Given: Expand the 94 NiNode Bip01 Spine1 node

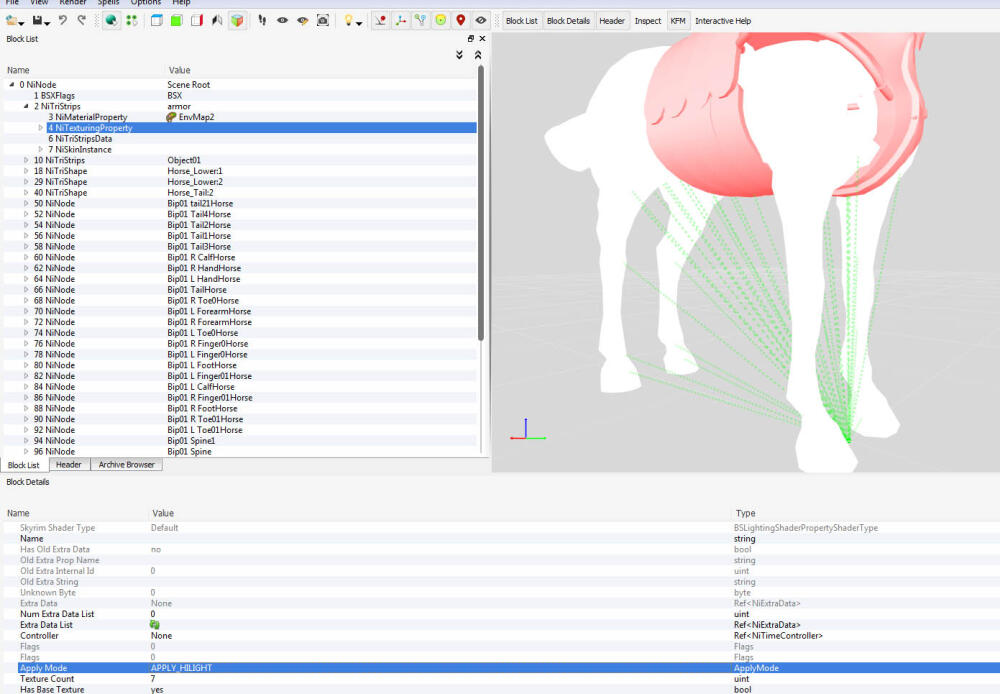Looking at the screenshot, I should tap(26, 441).
